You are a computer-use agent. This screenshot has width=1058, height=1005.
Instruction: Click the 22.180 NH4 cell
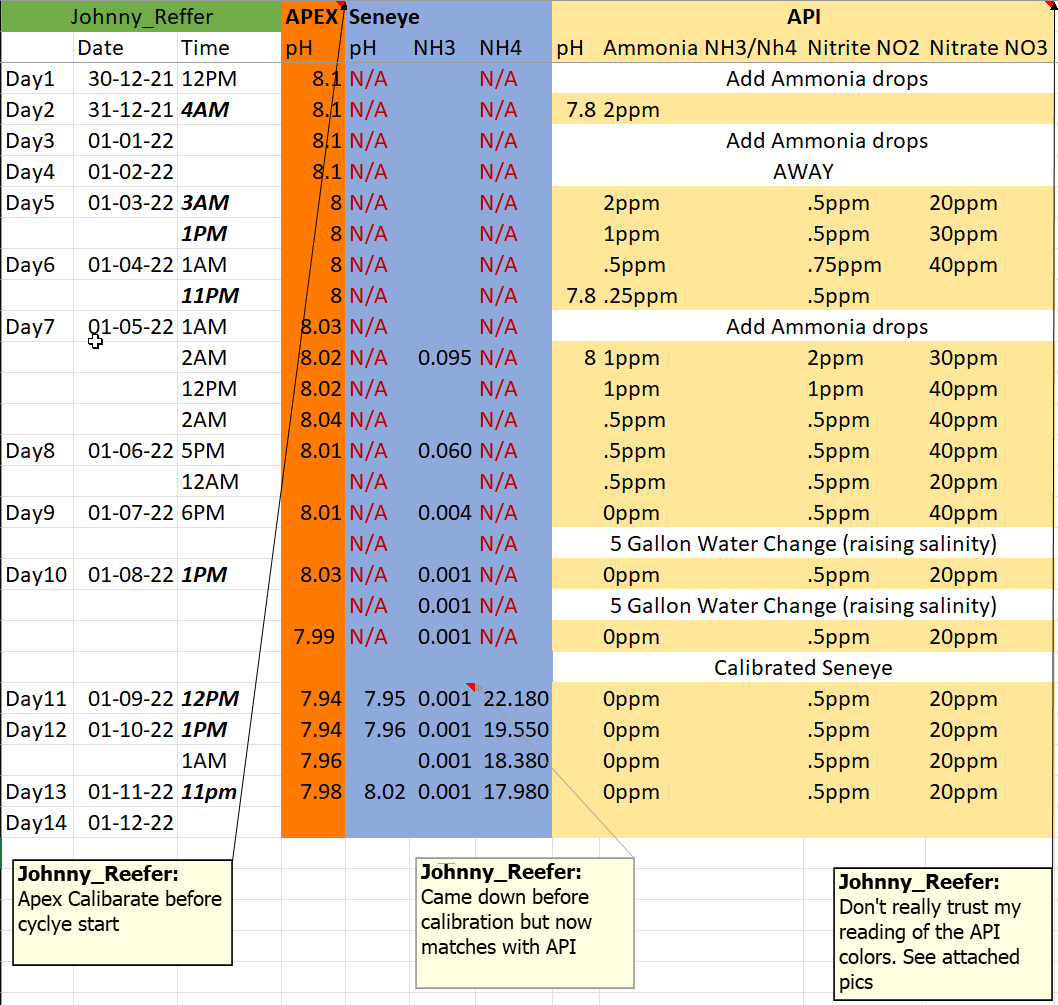(x=516, y=699)
